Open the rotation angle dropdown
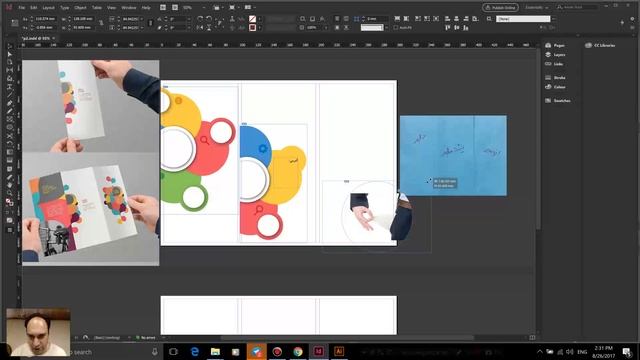Screen dimensions: 640x360 click(189, 19)
